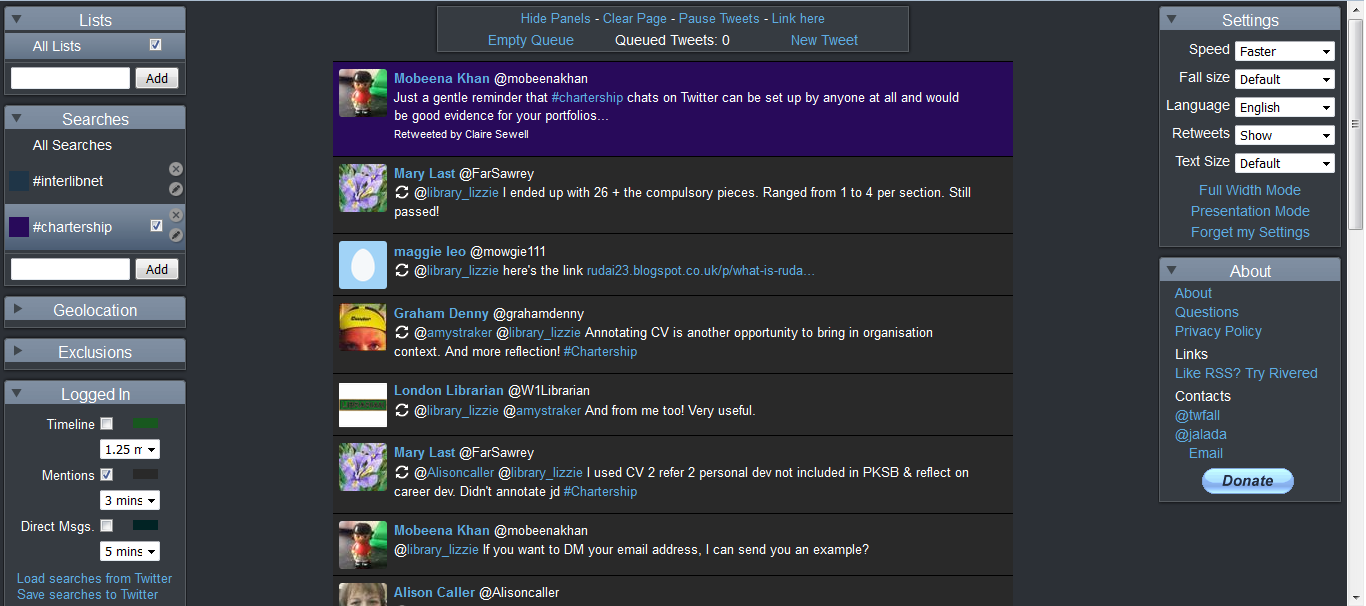Screen dimensions: 1366x606
Task: Switch to Presentation Mode
Action: [x=1250, y=211]
